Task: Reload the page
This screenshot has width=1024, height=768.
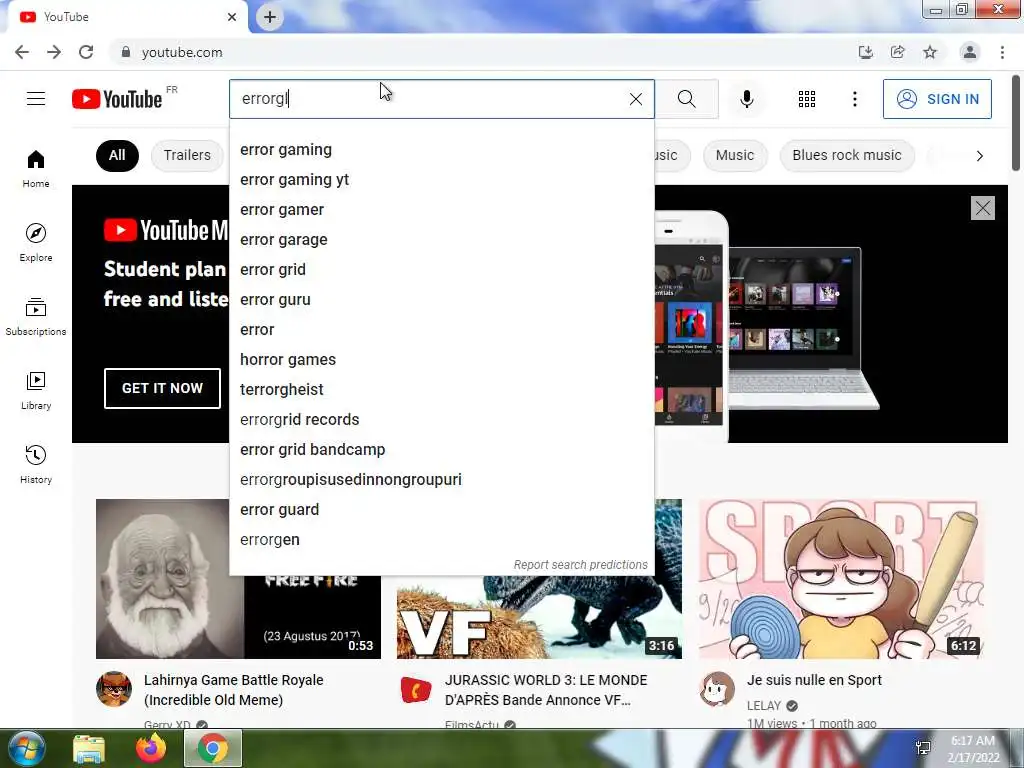Action: click(x=86, y=52)
